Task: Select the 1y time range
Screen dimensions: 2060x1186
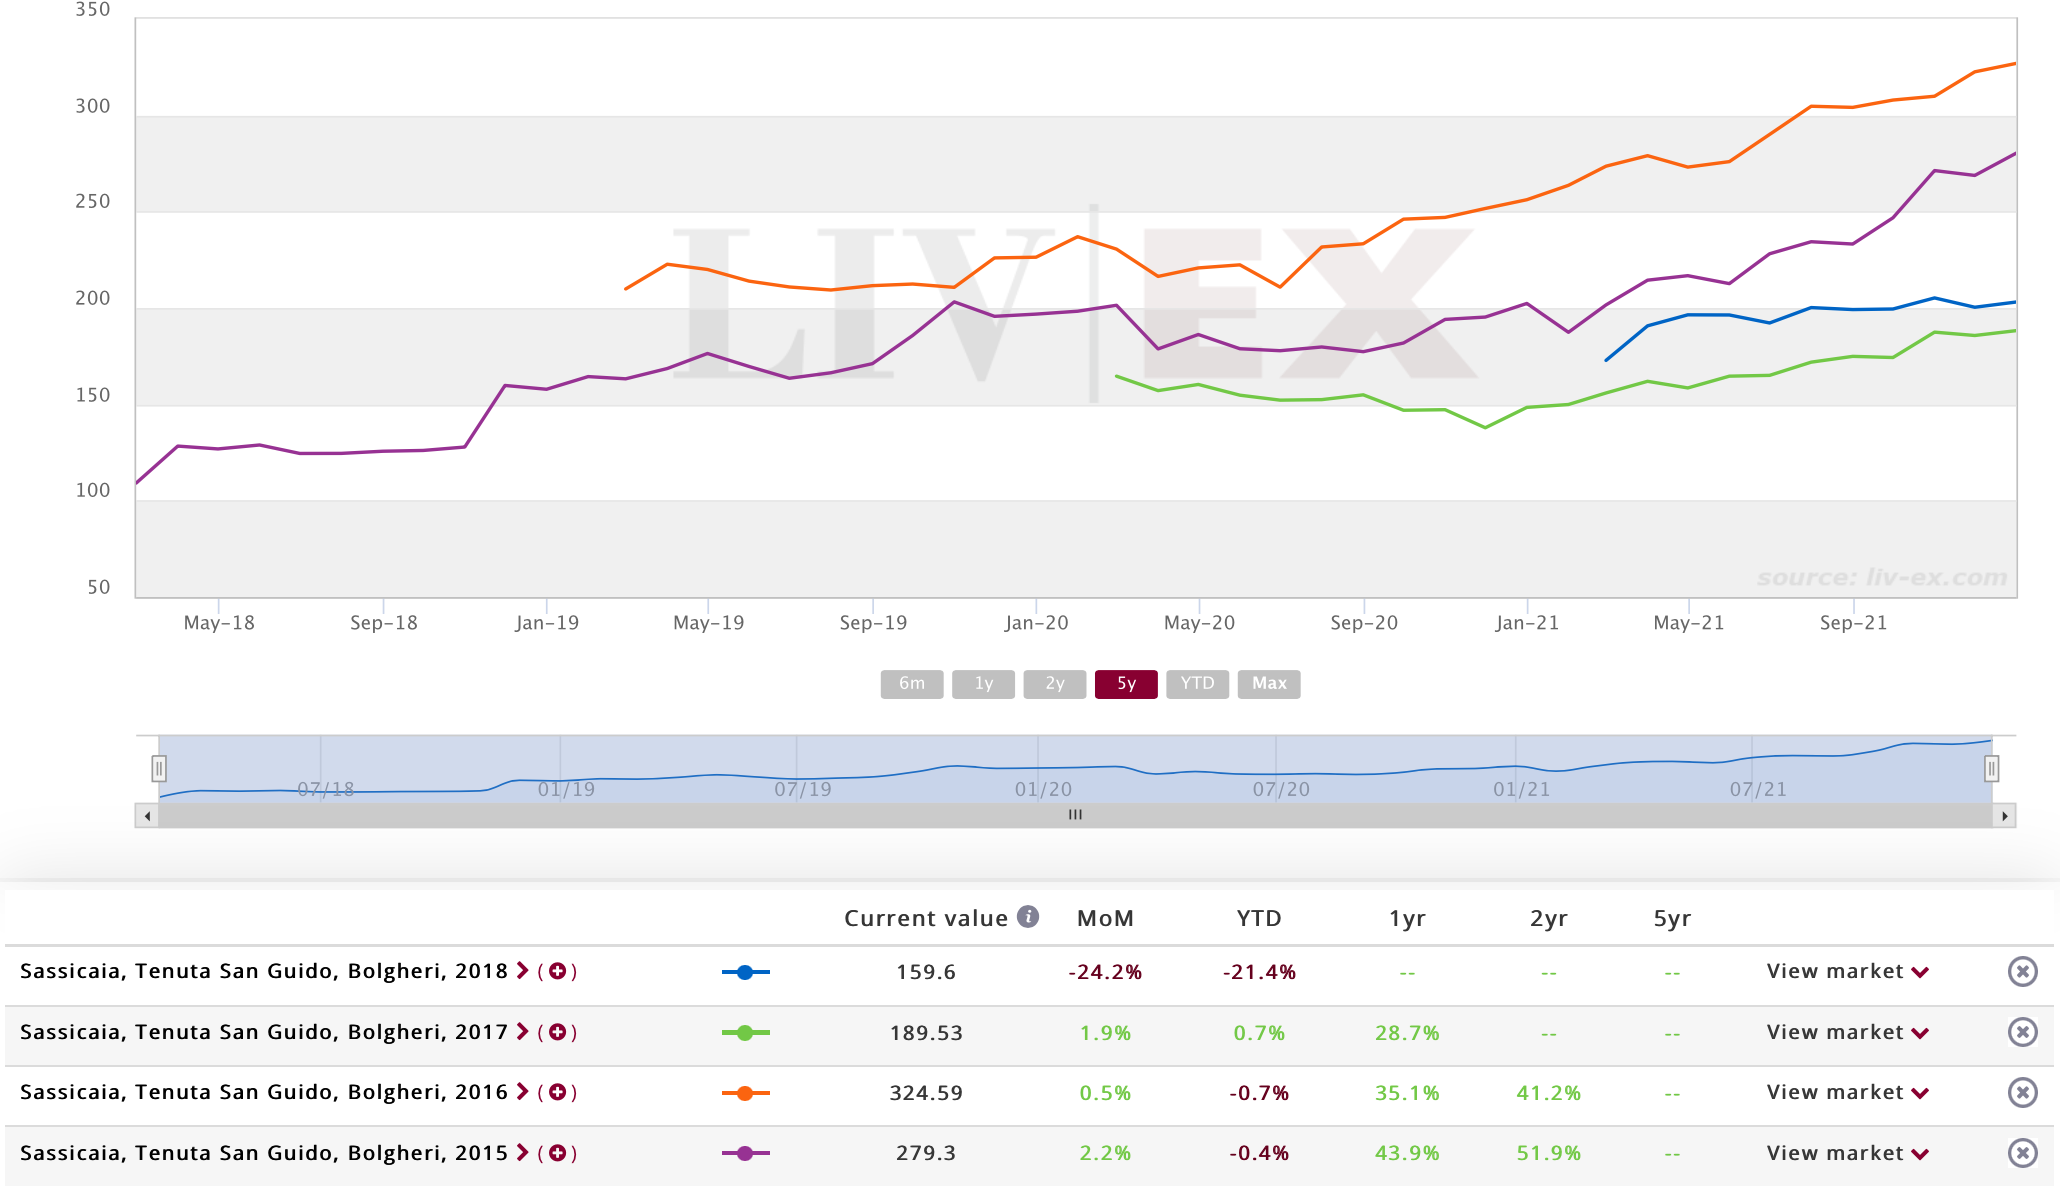Action: tap(983, 684)
